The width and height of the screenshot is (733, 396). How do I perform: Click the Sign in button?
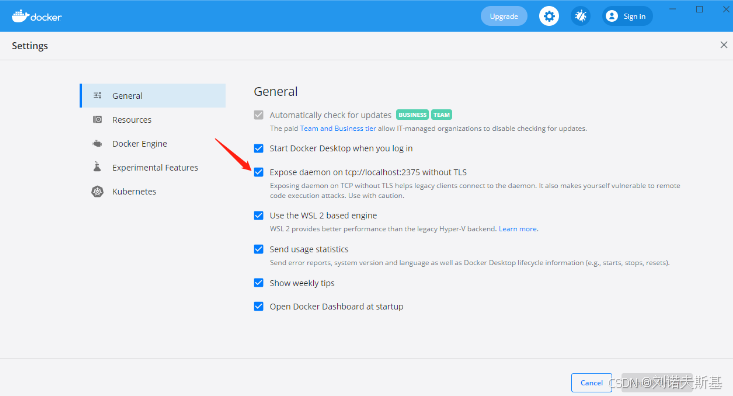pos(627,16)
